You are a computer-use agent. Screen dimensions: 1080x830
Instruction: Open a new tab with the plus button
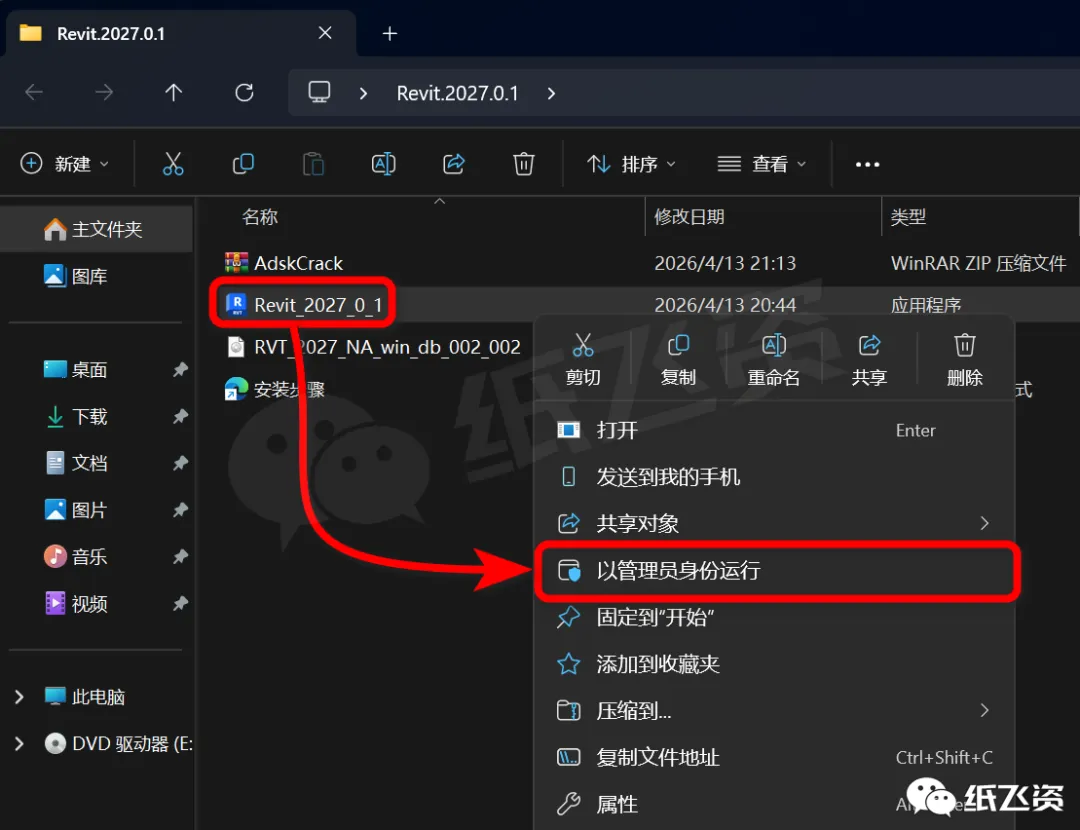click(x=390, y=33)
